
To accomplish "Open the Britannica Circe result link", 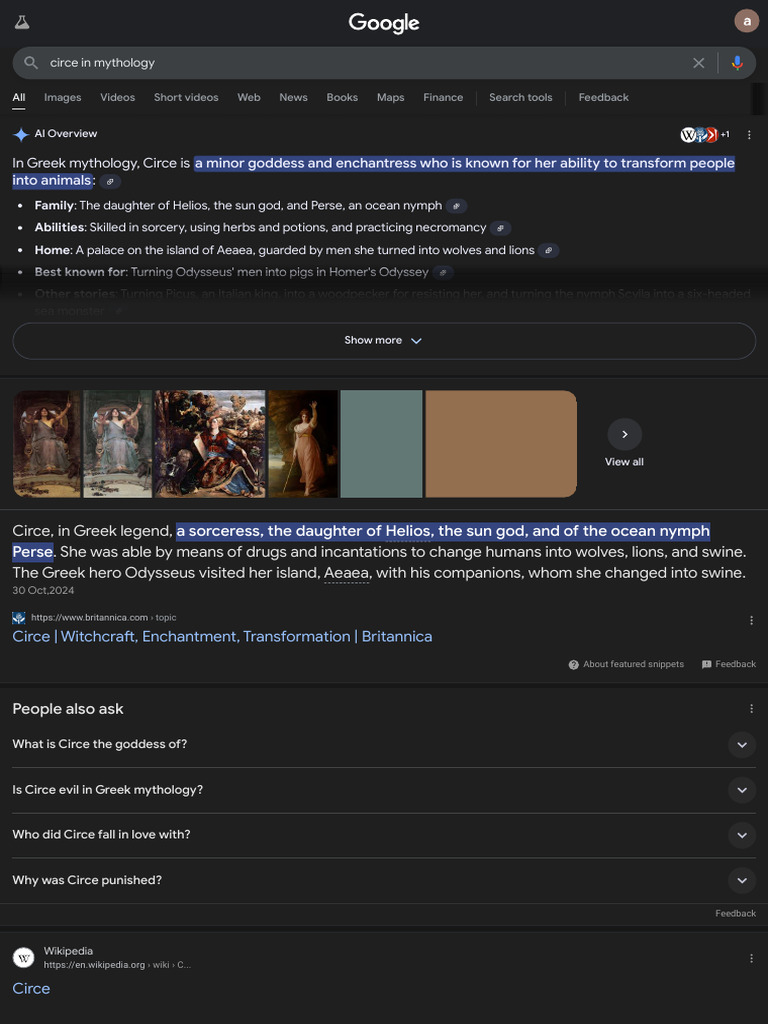I will [222, 637].
